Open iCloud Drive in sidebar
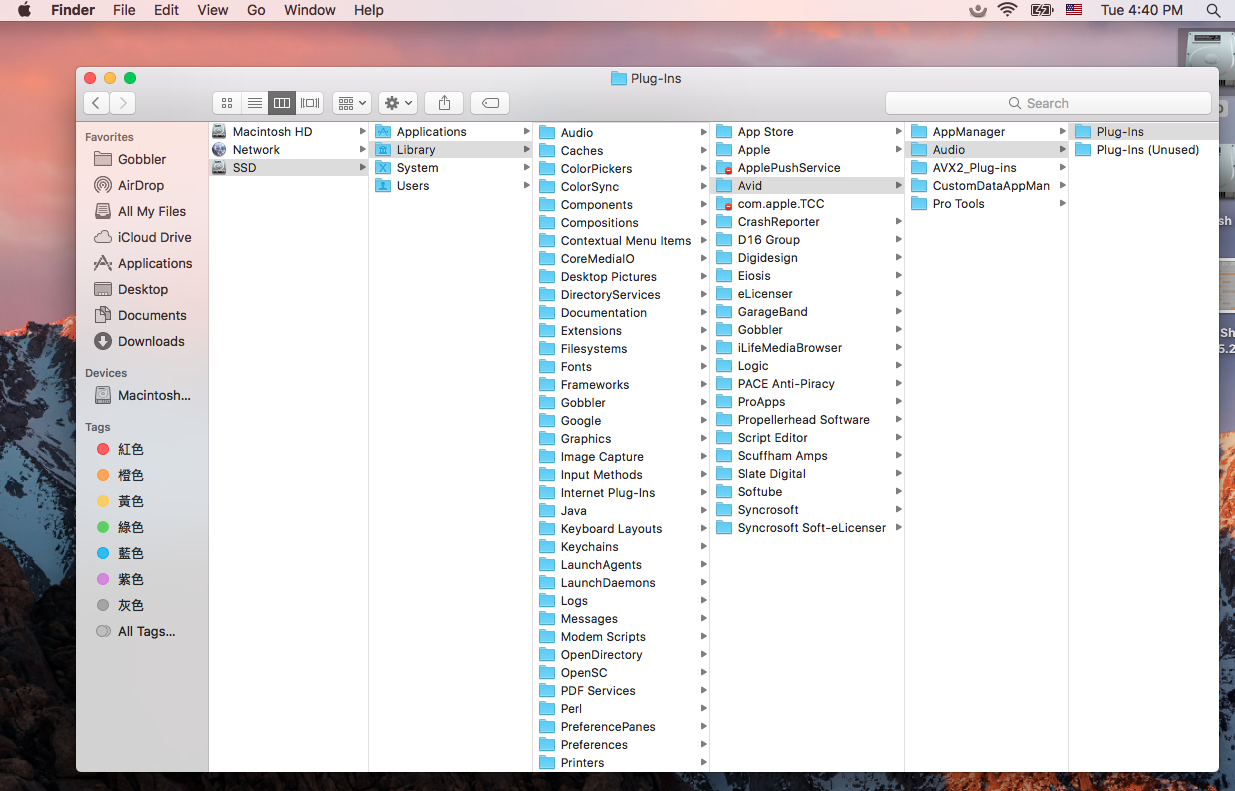The image size is (1235, 791). [154, 237]
